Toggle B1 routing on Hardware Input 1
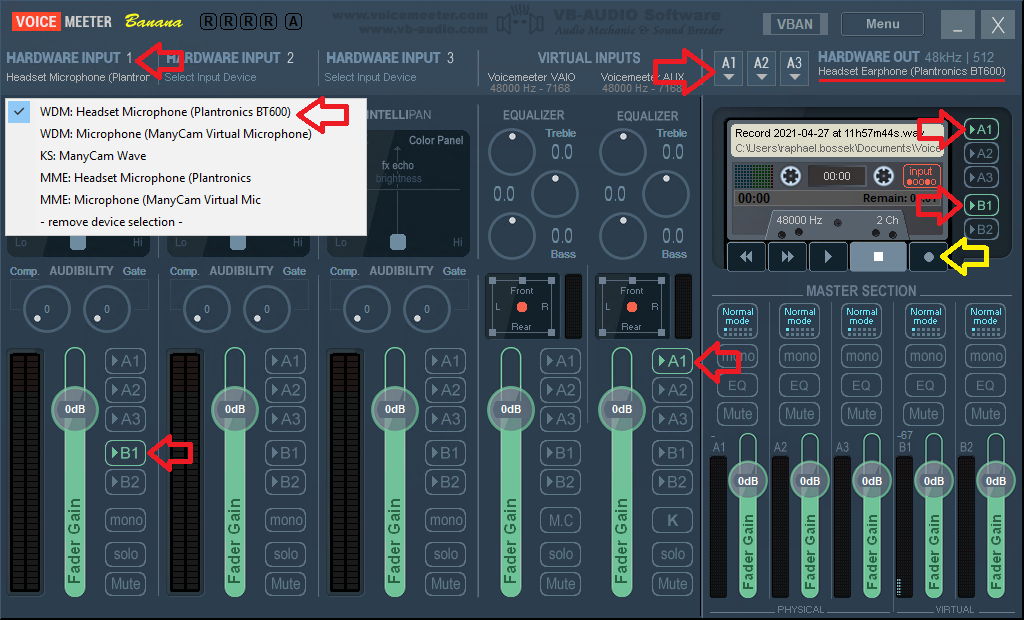The width and height of the screenshot is (1024, 620). tap(126, 453)
